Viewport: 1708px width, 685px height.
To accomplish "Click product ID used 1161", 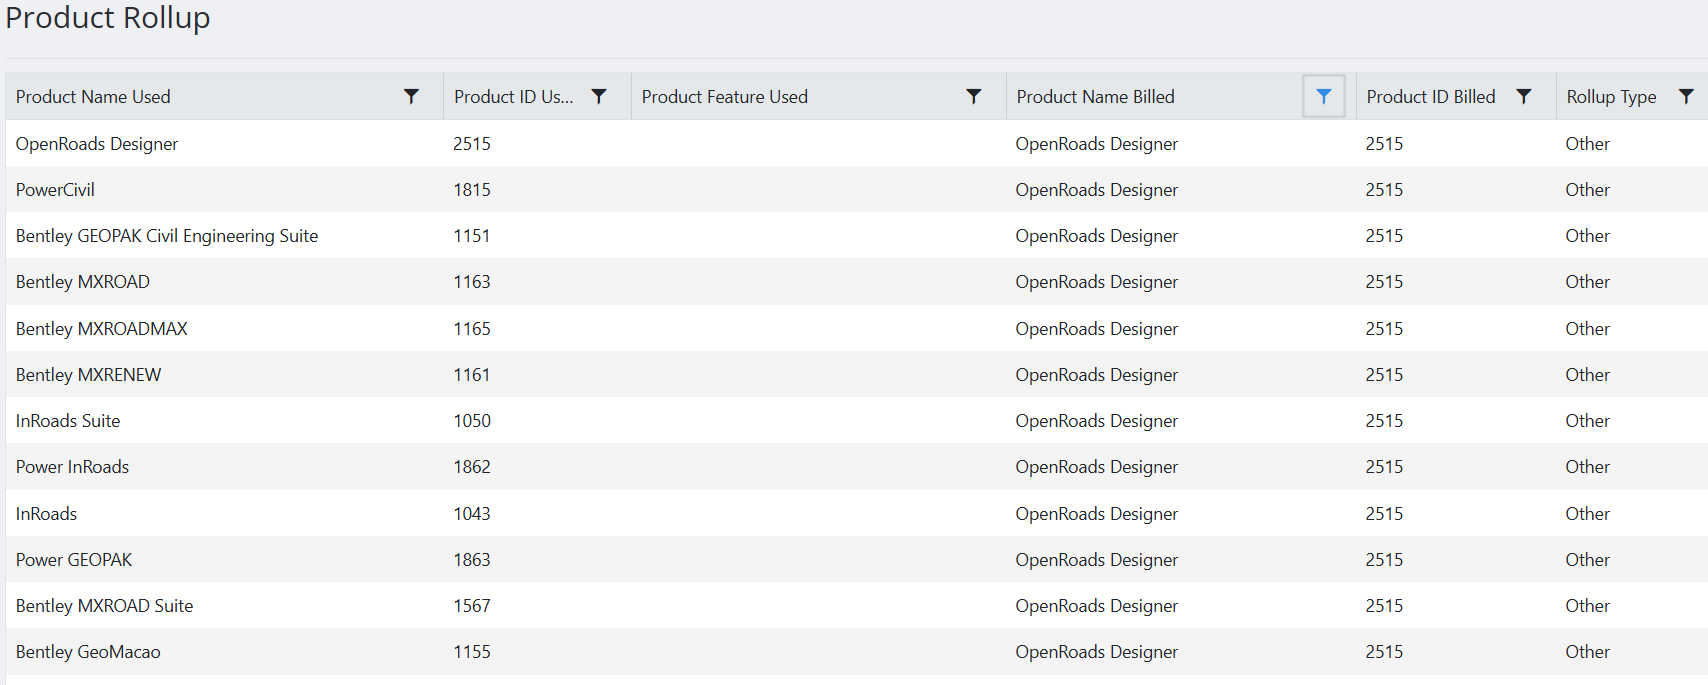I will pyautogui.click(x=472, y=375).
